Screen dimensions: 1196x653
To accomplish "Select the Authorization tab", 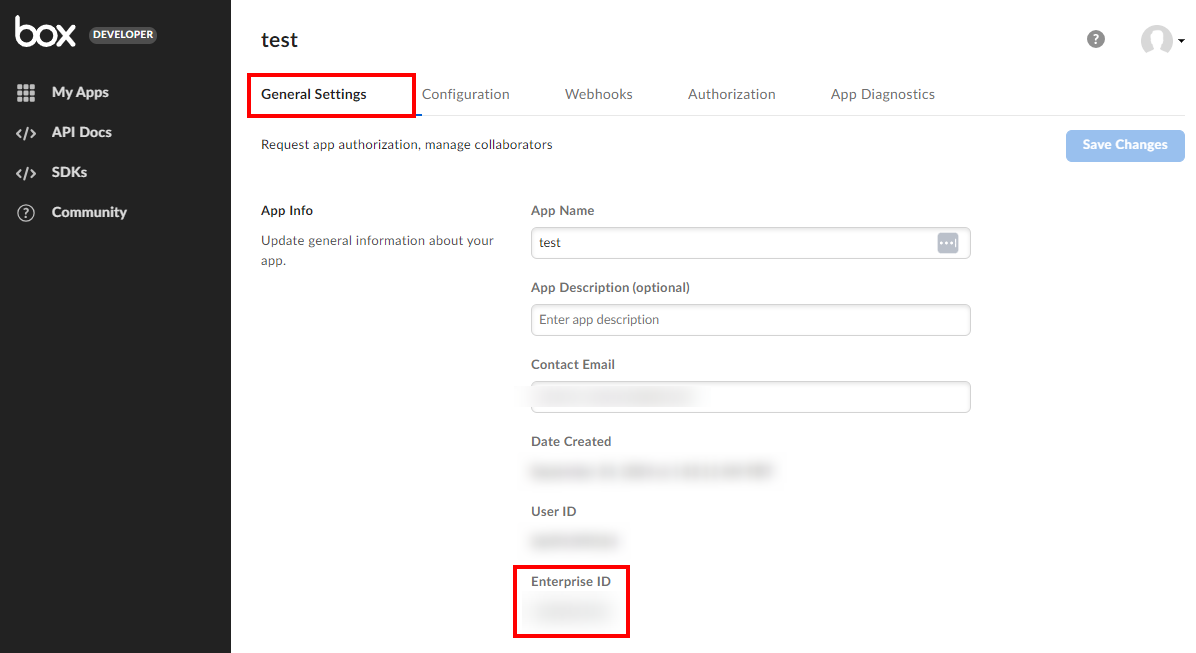I will pos(732,95).
